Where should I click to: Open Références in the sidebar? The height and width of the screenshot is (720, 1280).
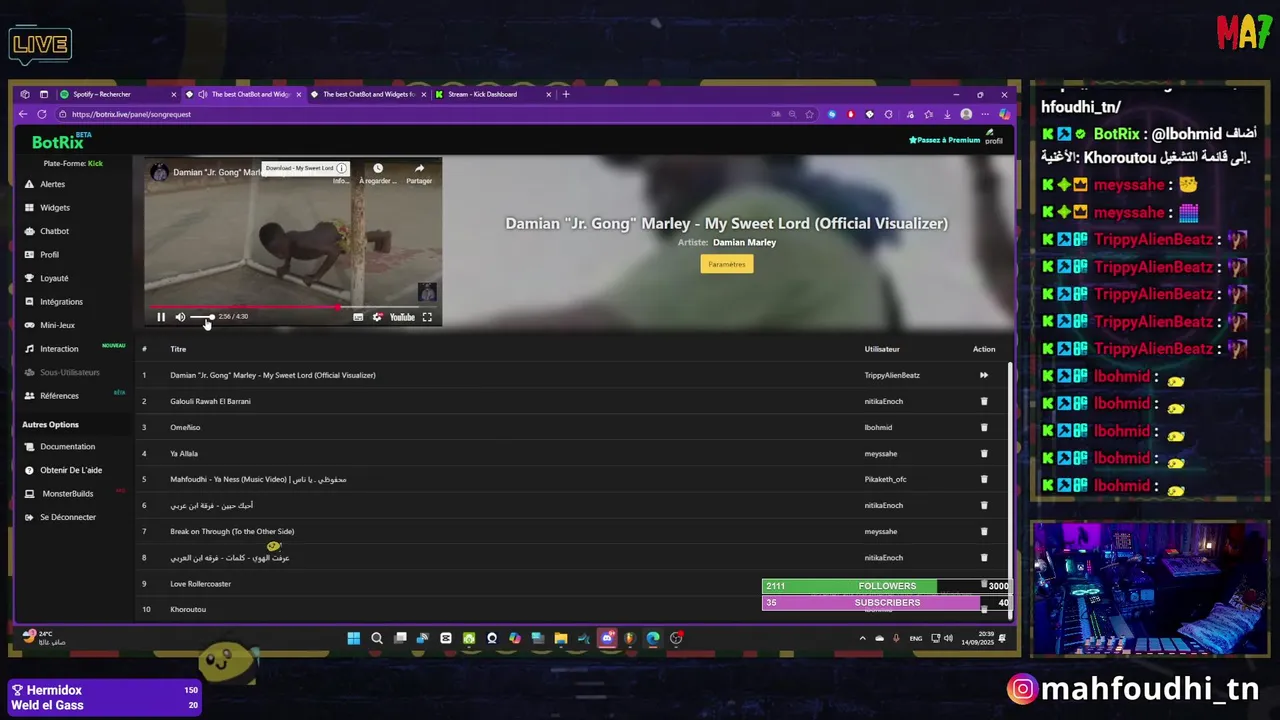[x=59, y=396]
